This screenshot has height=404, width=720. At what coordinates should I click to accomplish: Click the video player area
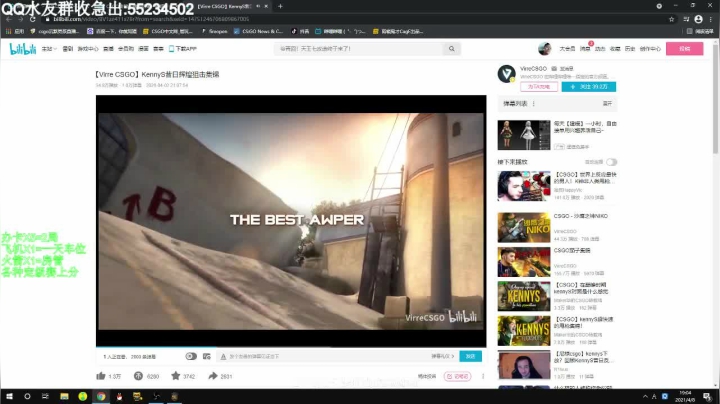click(291, 220)
